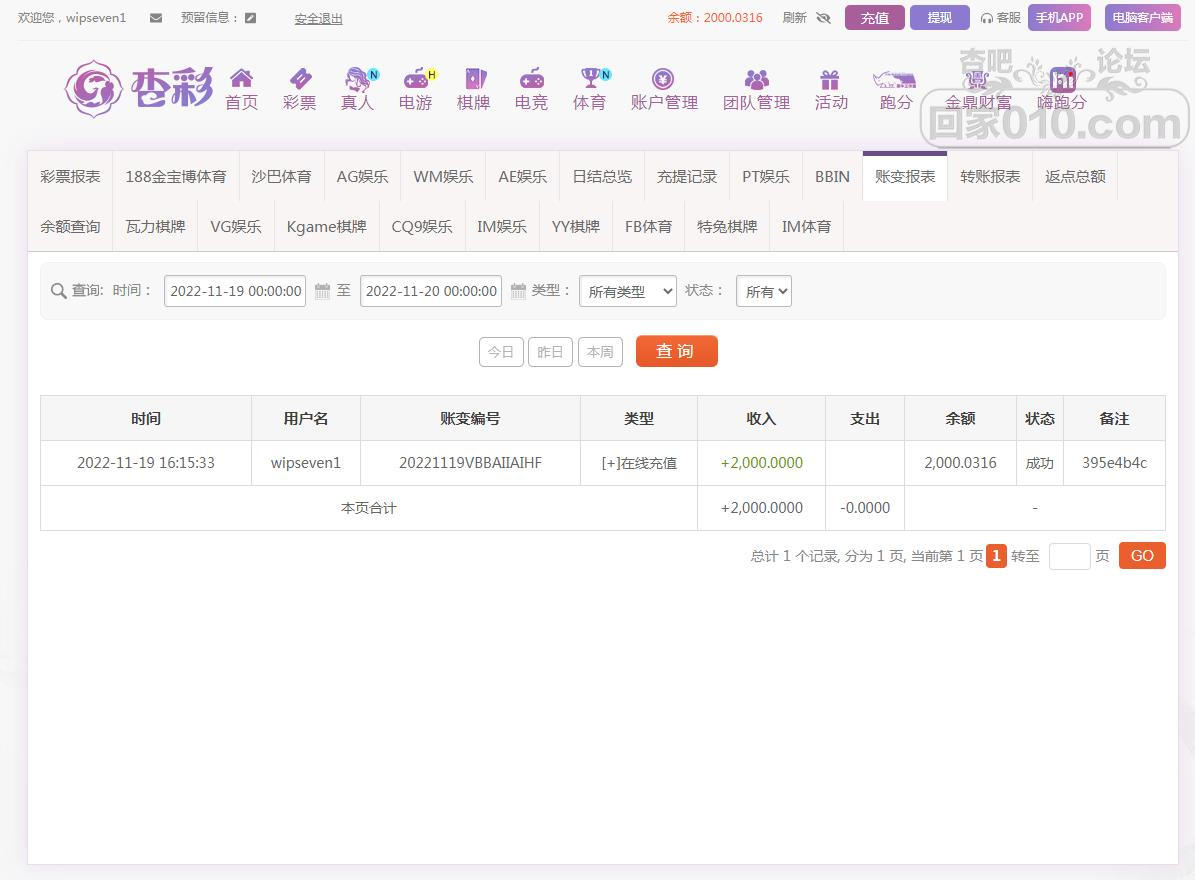Expand the 状态 status dropdown
The height and width of the screenshot is (880, 1195).
[x=764, y=291]
